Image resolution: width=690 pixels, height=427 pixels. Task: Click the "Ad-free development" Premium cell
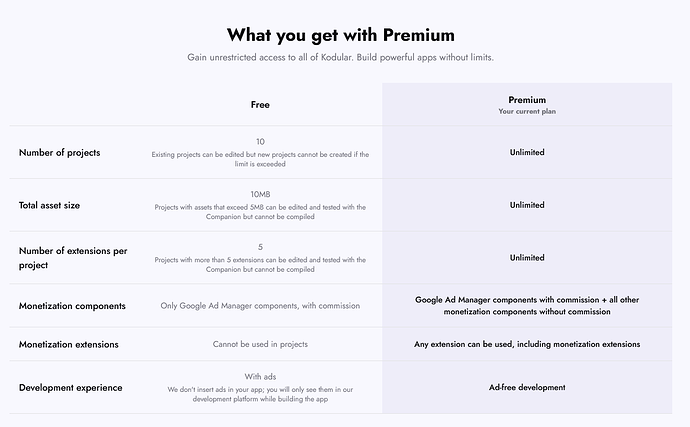[x=527, y=387]
